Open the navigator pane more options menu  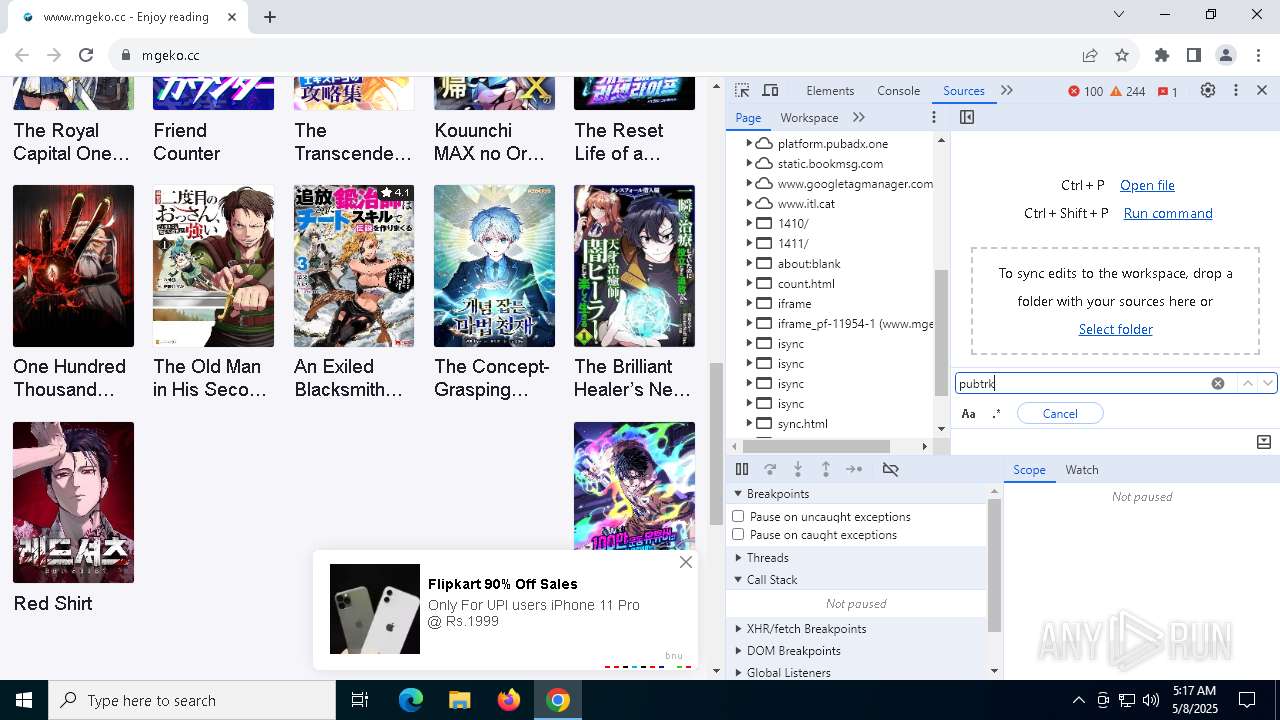(934, 117)
